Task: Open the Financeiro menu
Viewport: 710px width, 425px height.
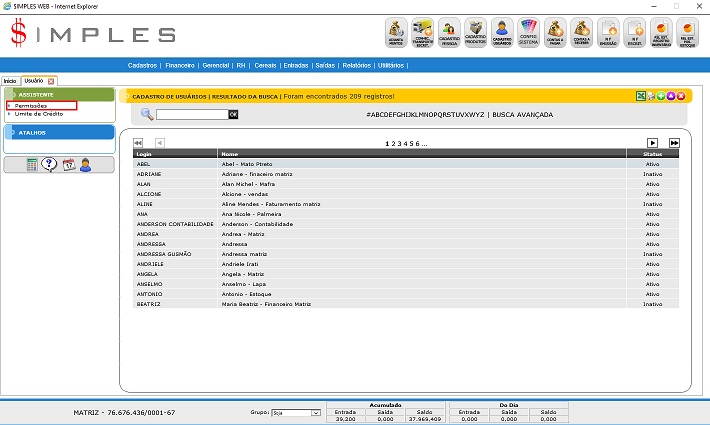Action: (x=180, y=65)
